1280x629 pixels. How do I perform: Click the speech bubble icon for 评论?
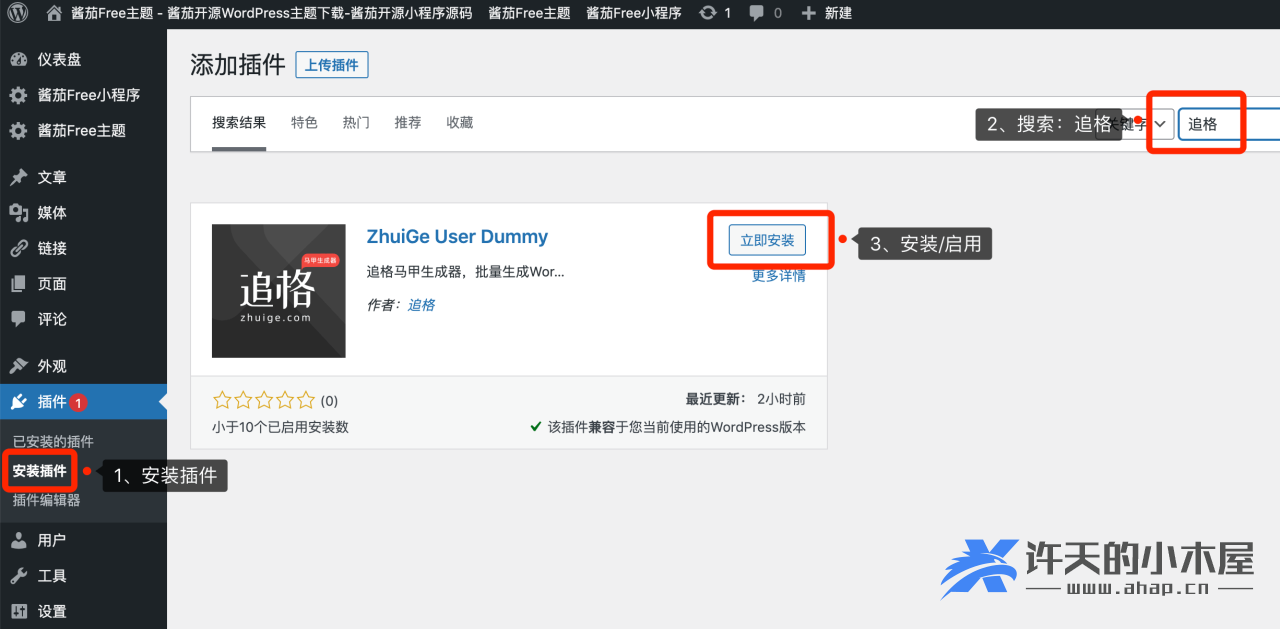tap(18, 319)
